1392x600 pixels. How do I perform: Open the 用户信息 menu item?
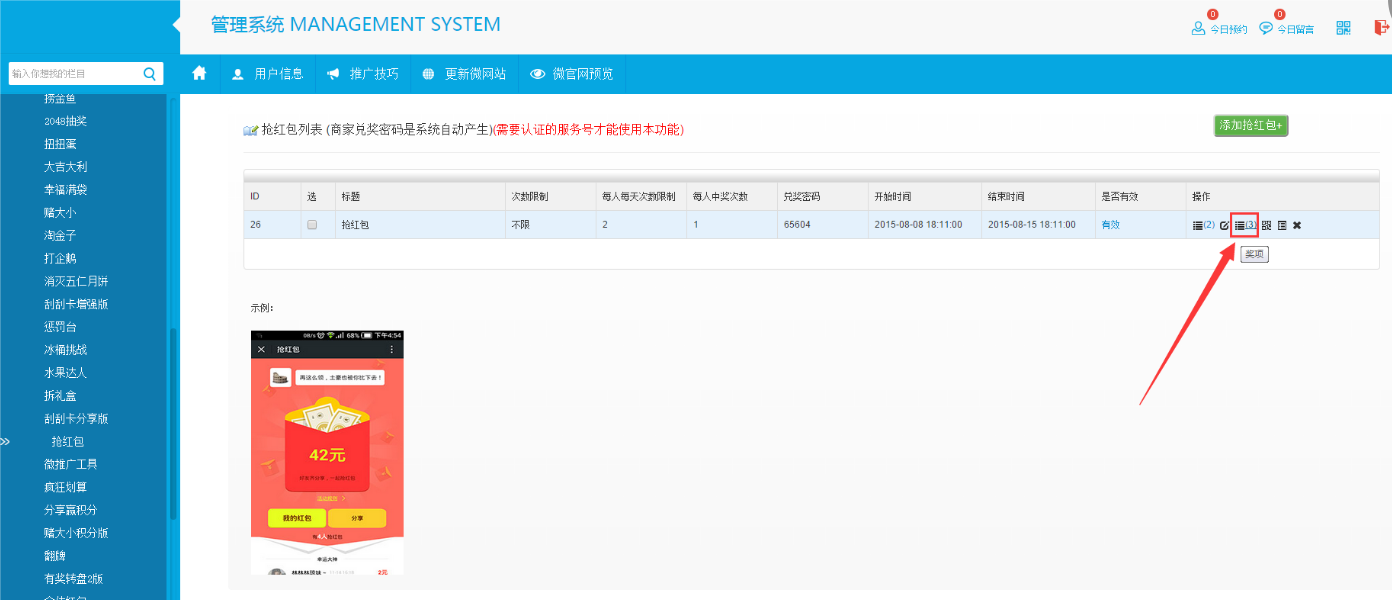(267, 73)
